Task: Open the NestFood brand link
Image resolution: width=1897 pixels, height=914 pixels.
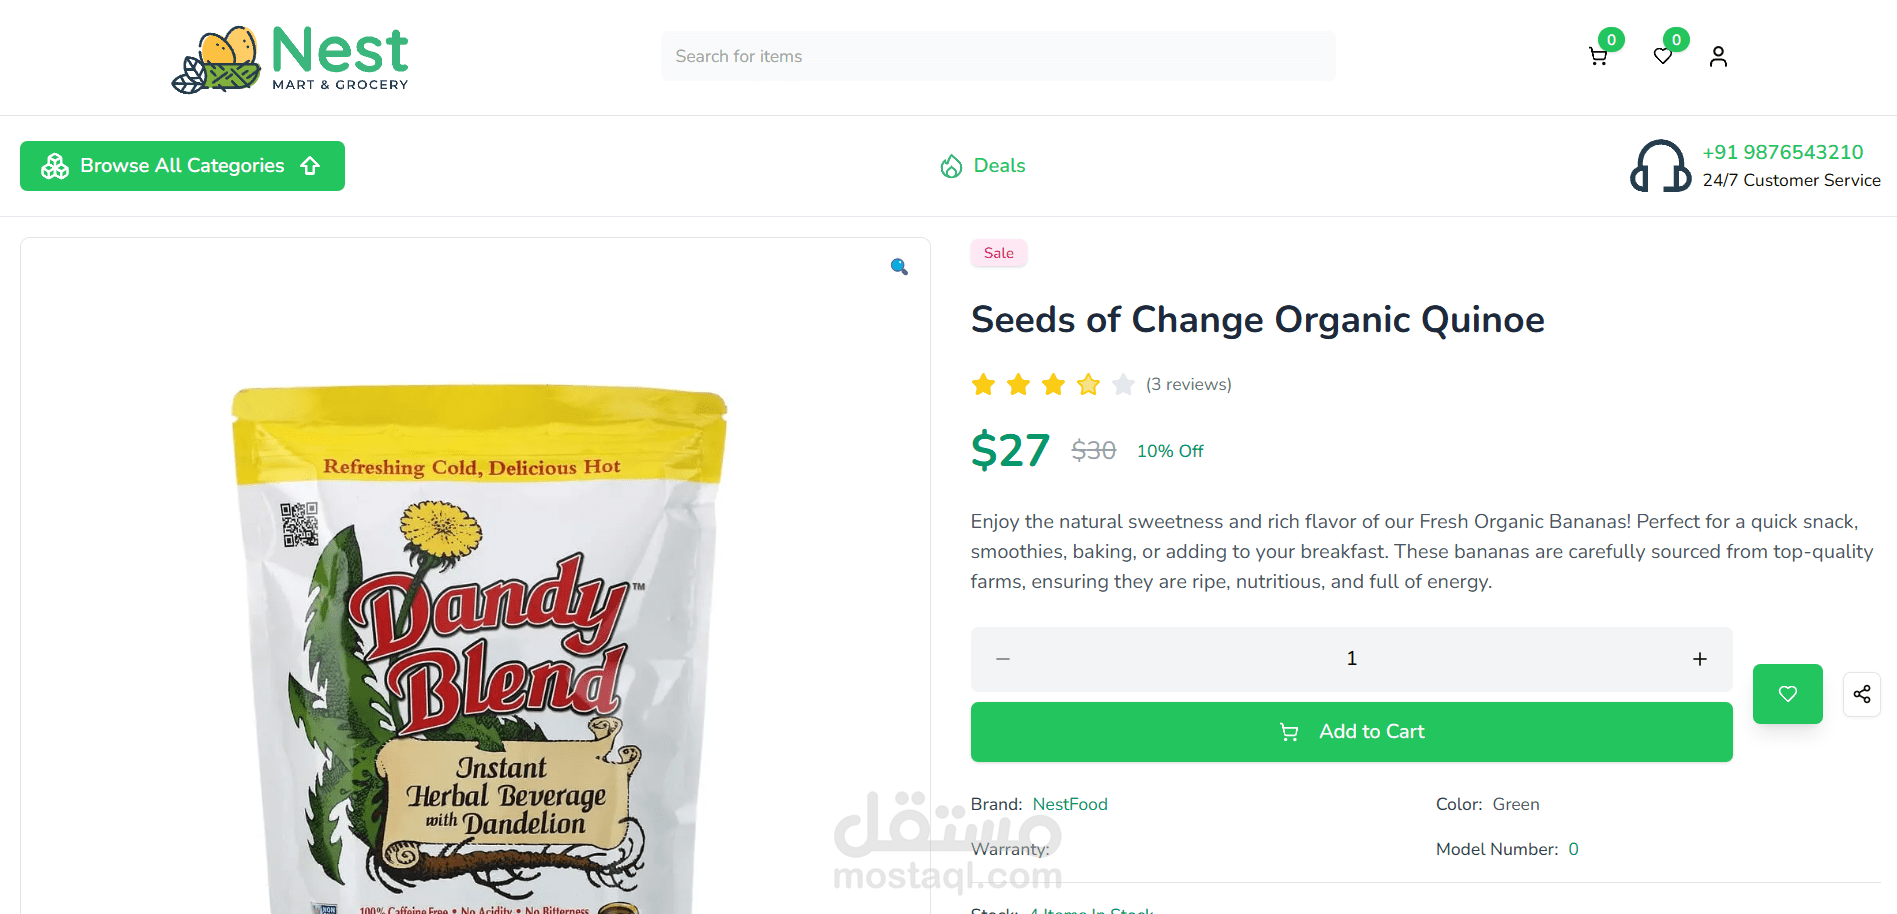Action: coord(1069,804)
